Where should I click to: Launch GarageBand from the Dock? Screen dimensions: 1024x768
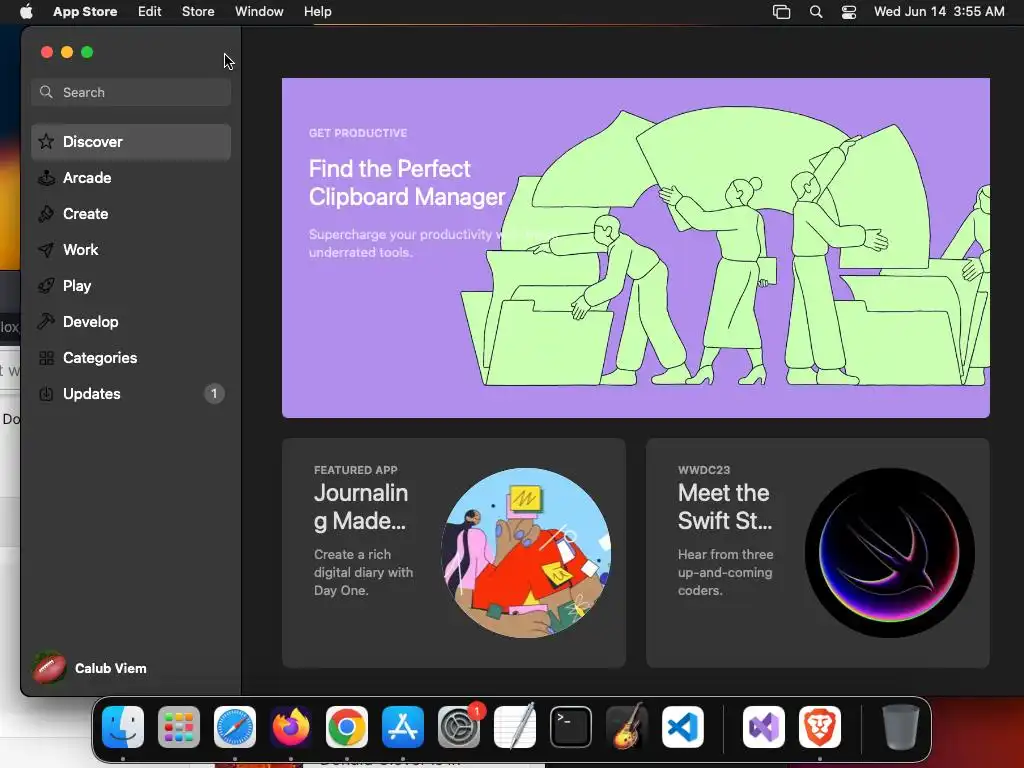pos(627,727)
